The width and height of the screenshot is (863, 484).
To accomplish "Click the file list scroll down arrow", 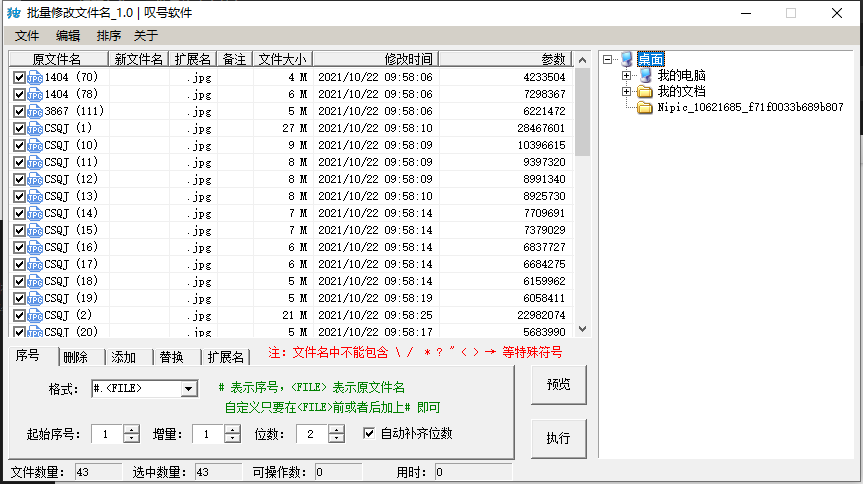I will (582, 329).
